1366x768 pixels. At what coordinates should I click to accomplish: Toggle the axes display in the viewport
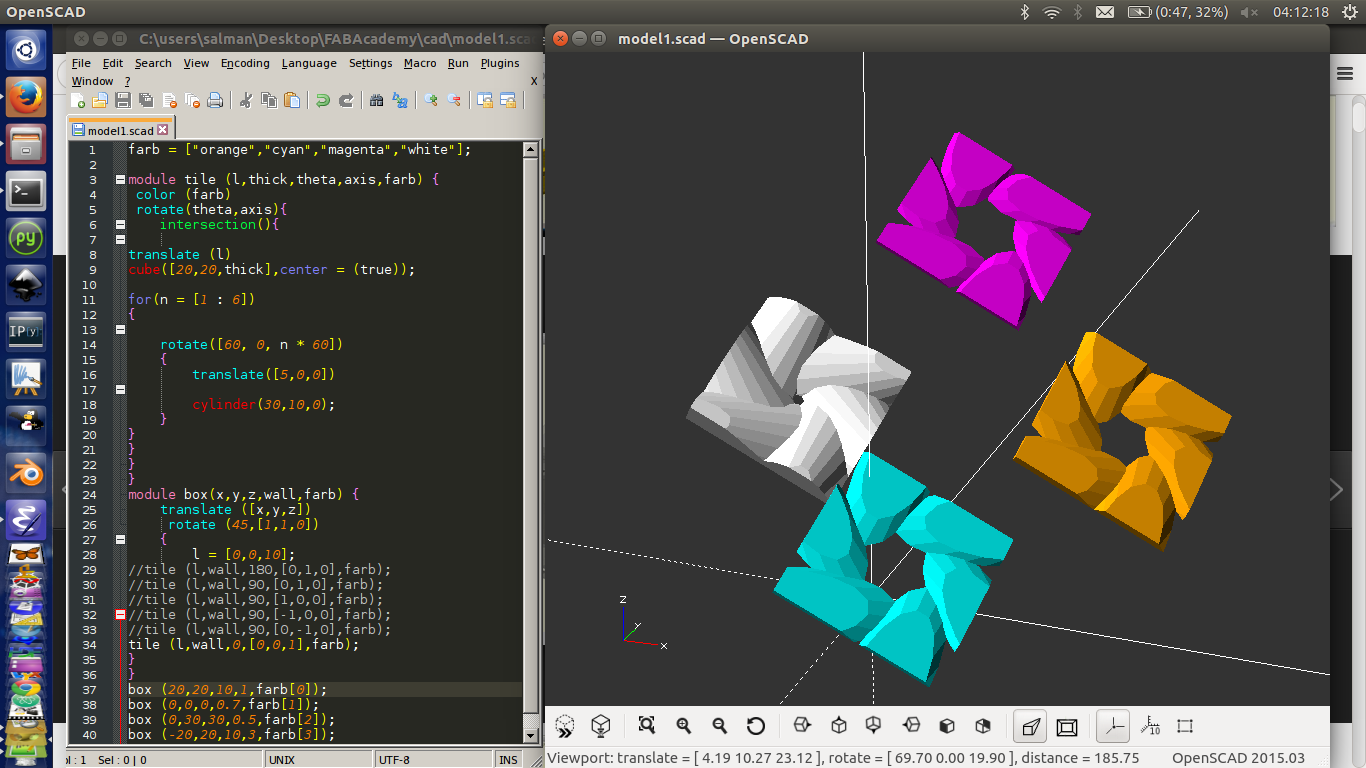pos(1113,725)
